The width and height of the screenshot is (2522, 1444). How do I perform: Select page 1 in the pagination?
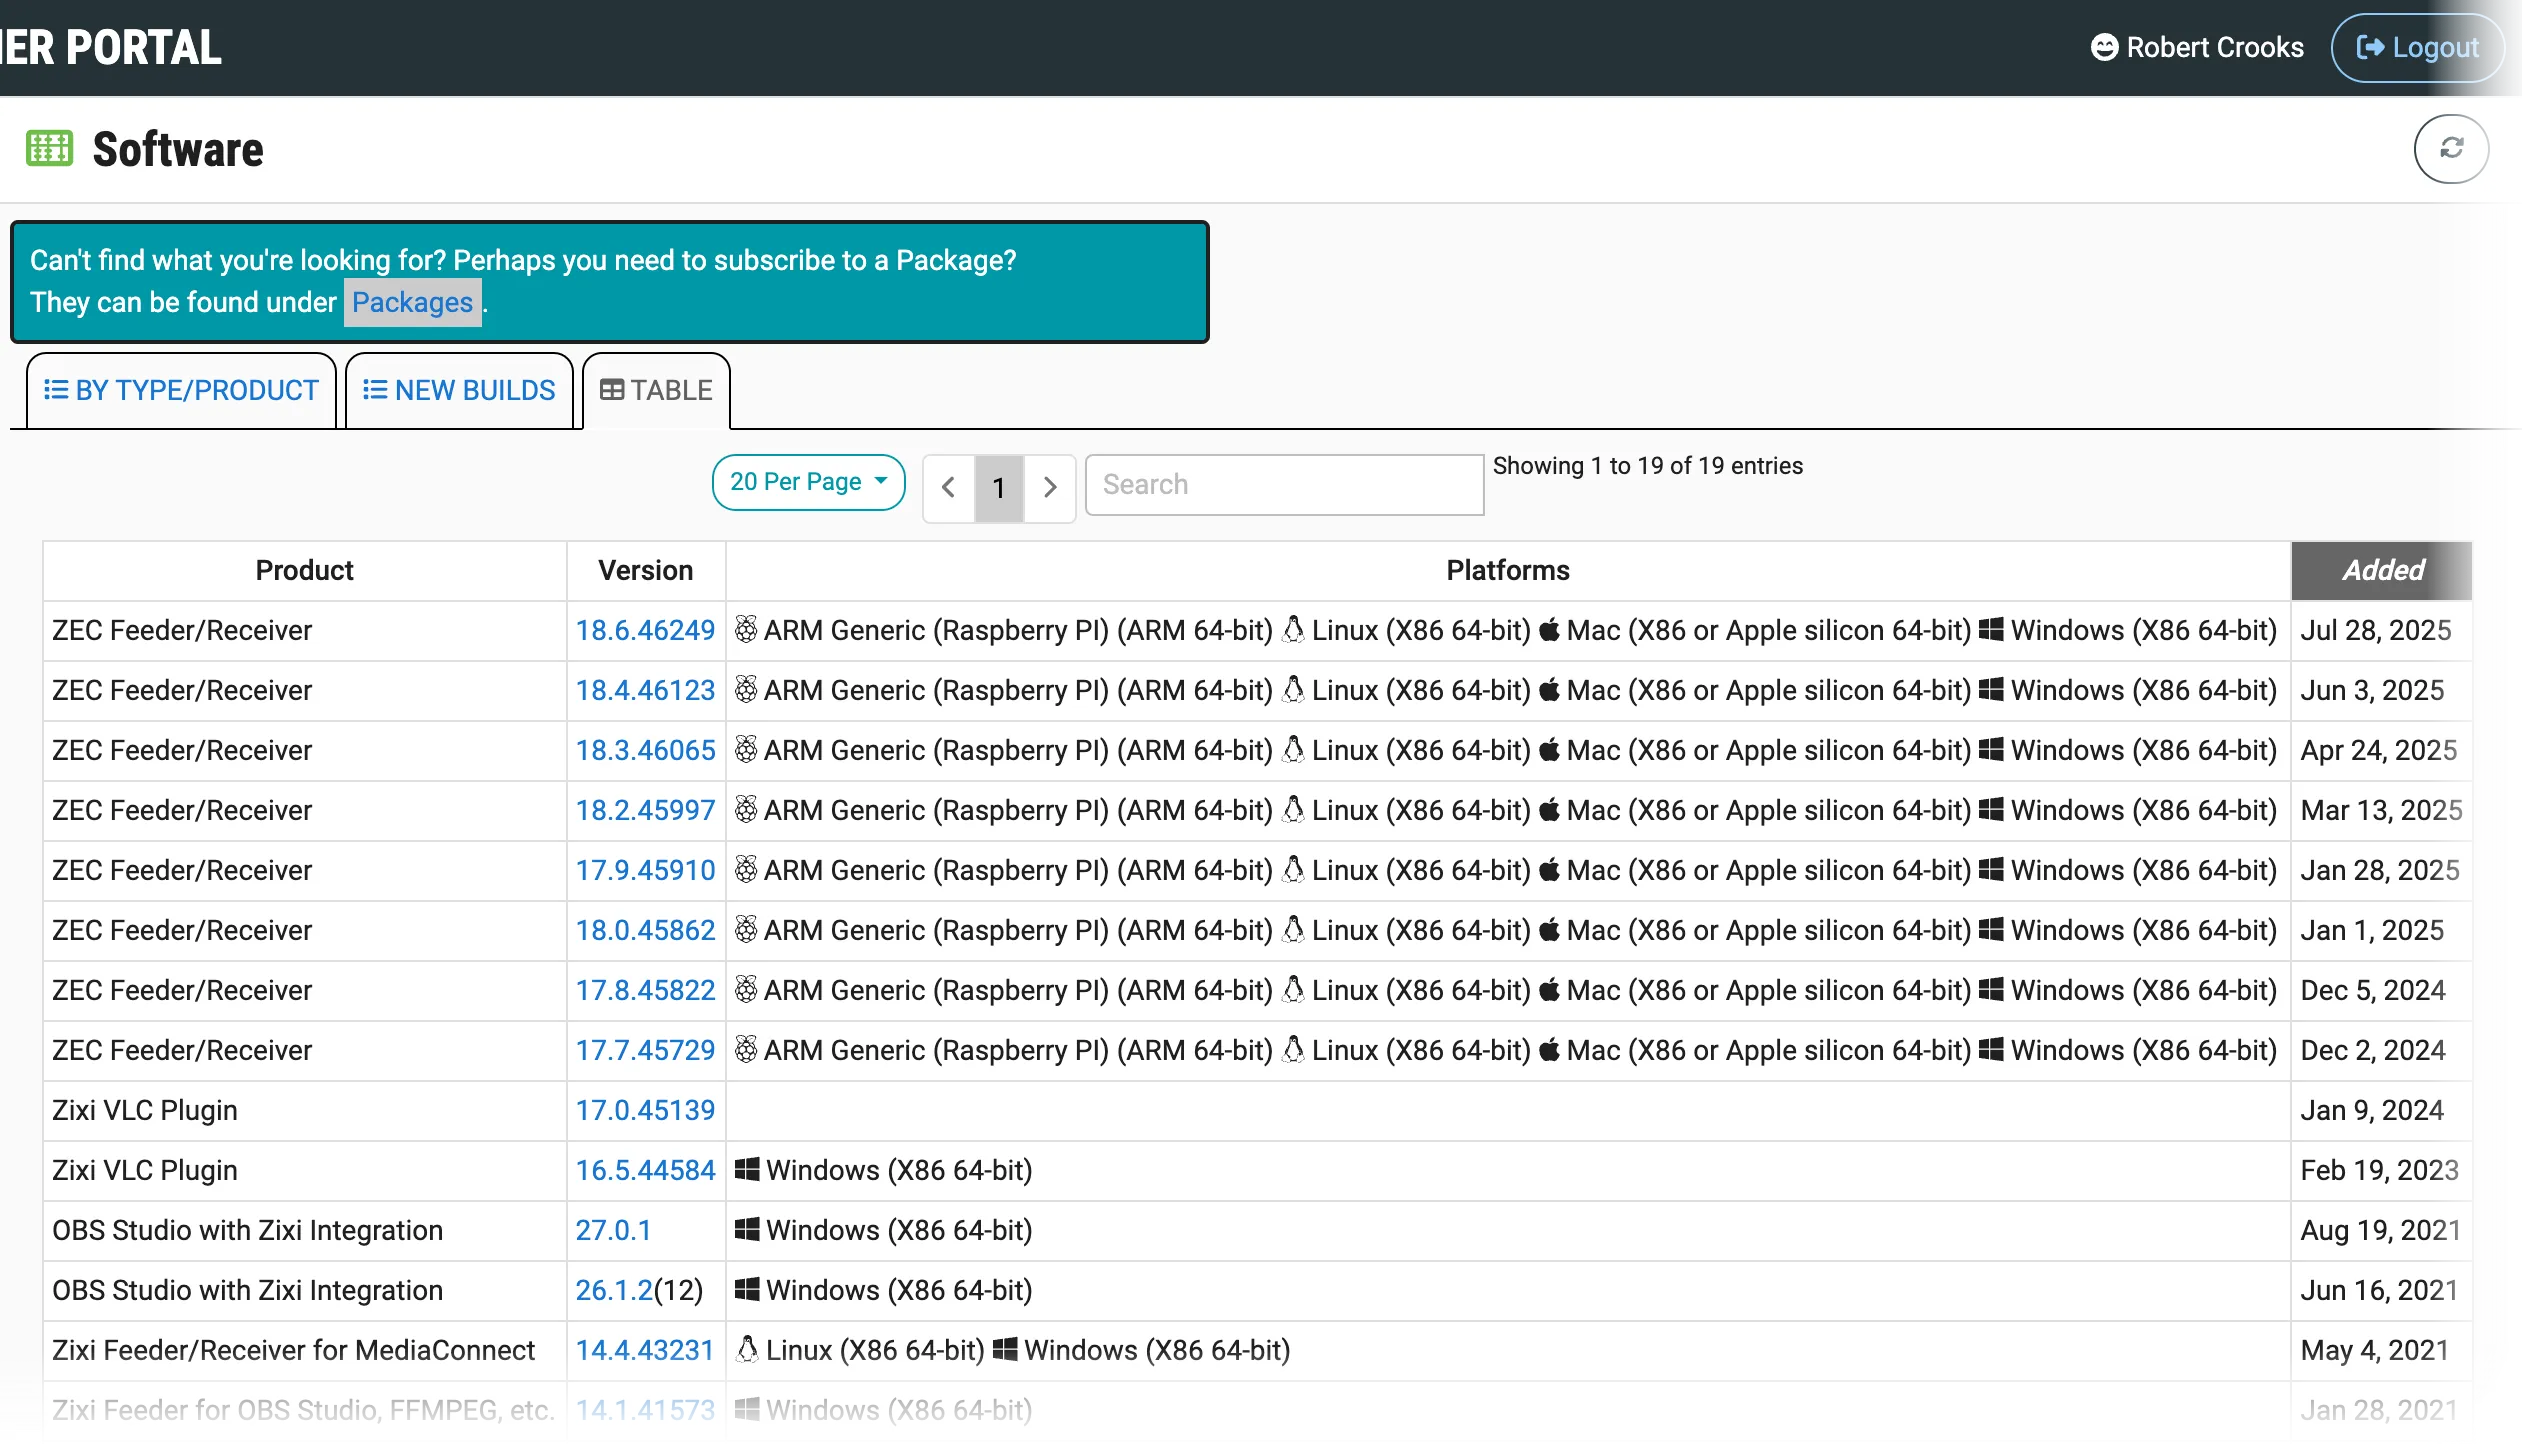(x=999, y=488)
